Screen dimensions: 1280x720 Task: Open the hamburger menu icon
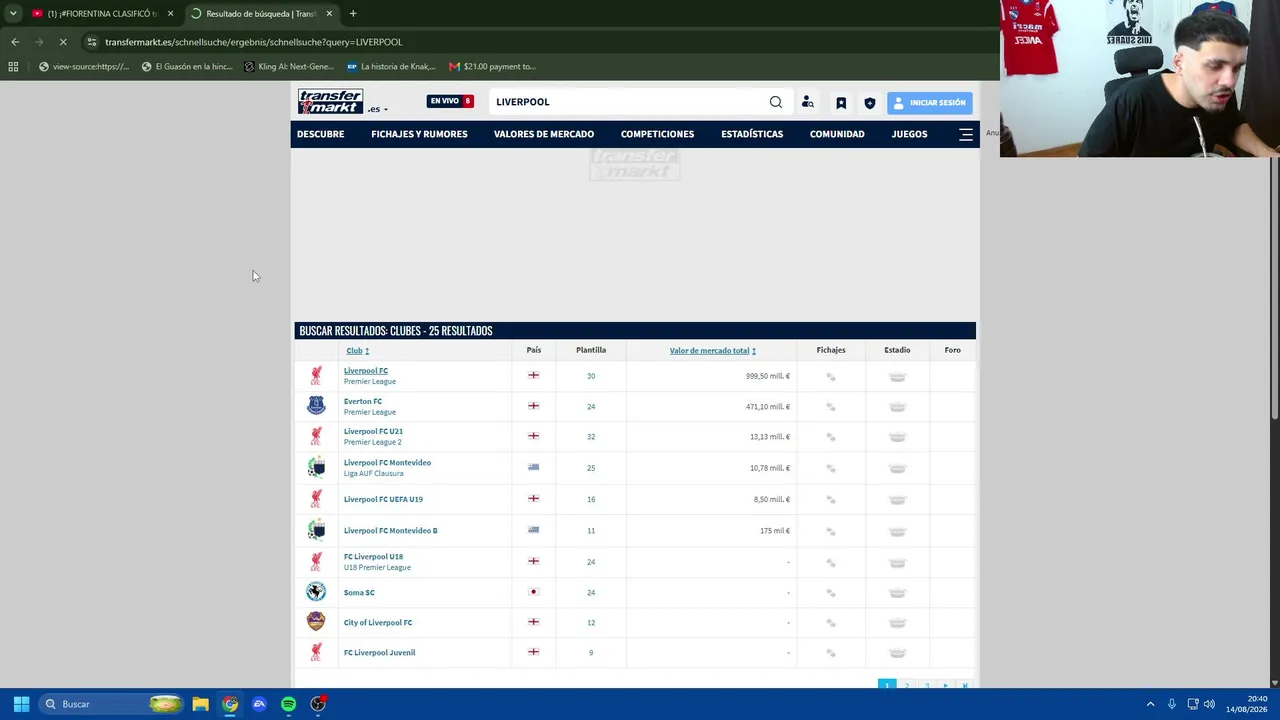(x=966, y=134)
